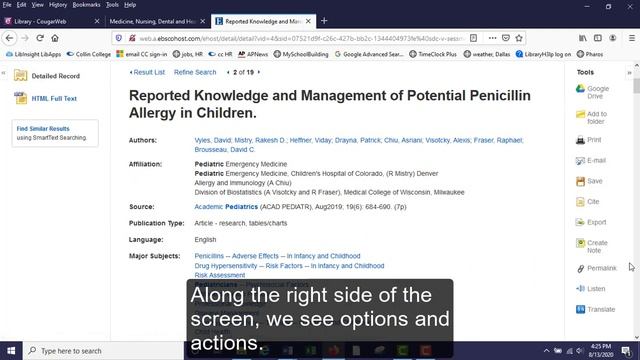Screen dimensions: 640x360
Task: Click the page vertical scrollbar thumb
Action: tap(636, 86)
